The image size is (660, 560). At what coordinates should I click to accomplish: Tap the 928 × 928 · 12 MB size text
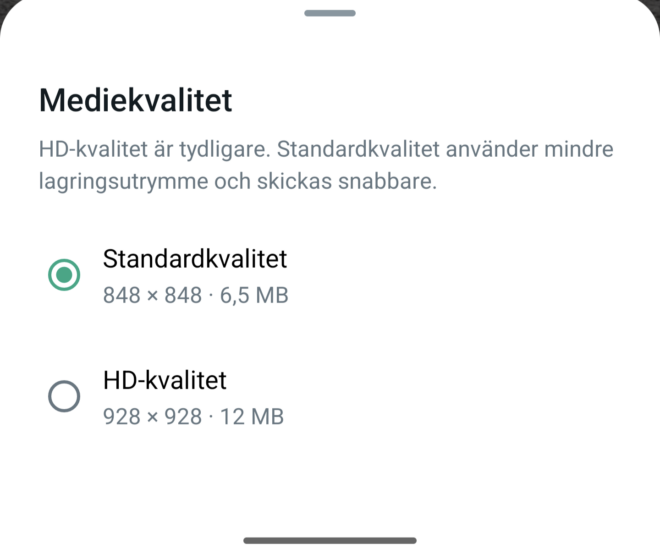coord(193,417)
